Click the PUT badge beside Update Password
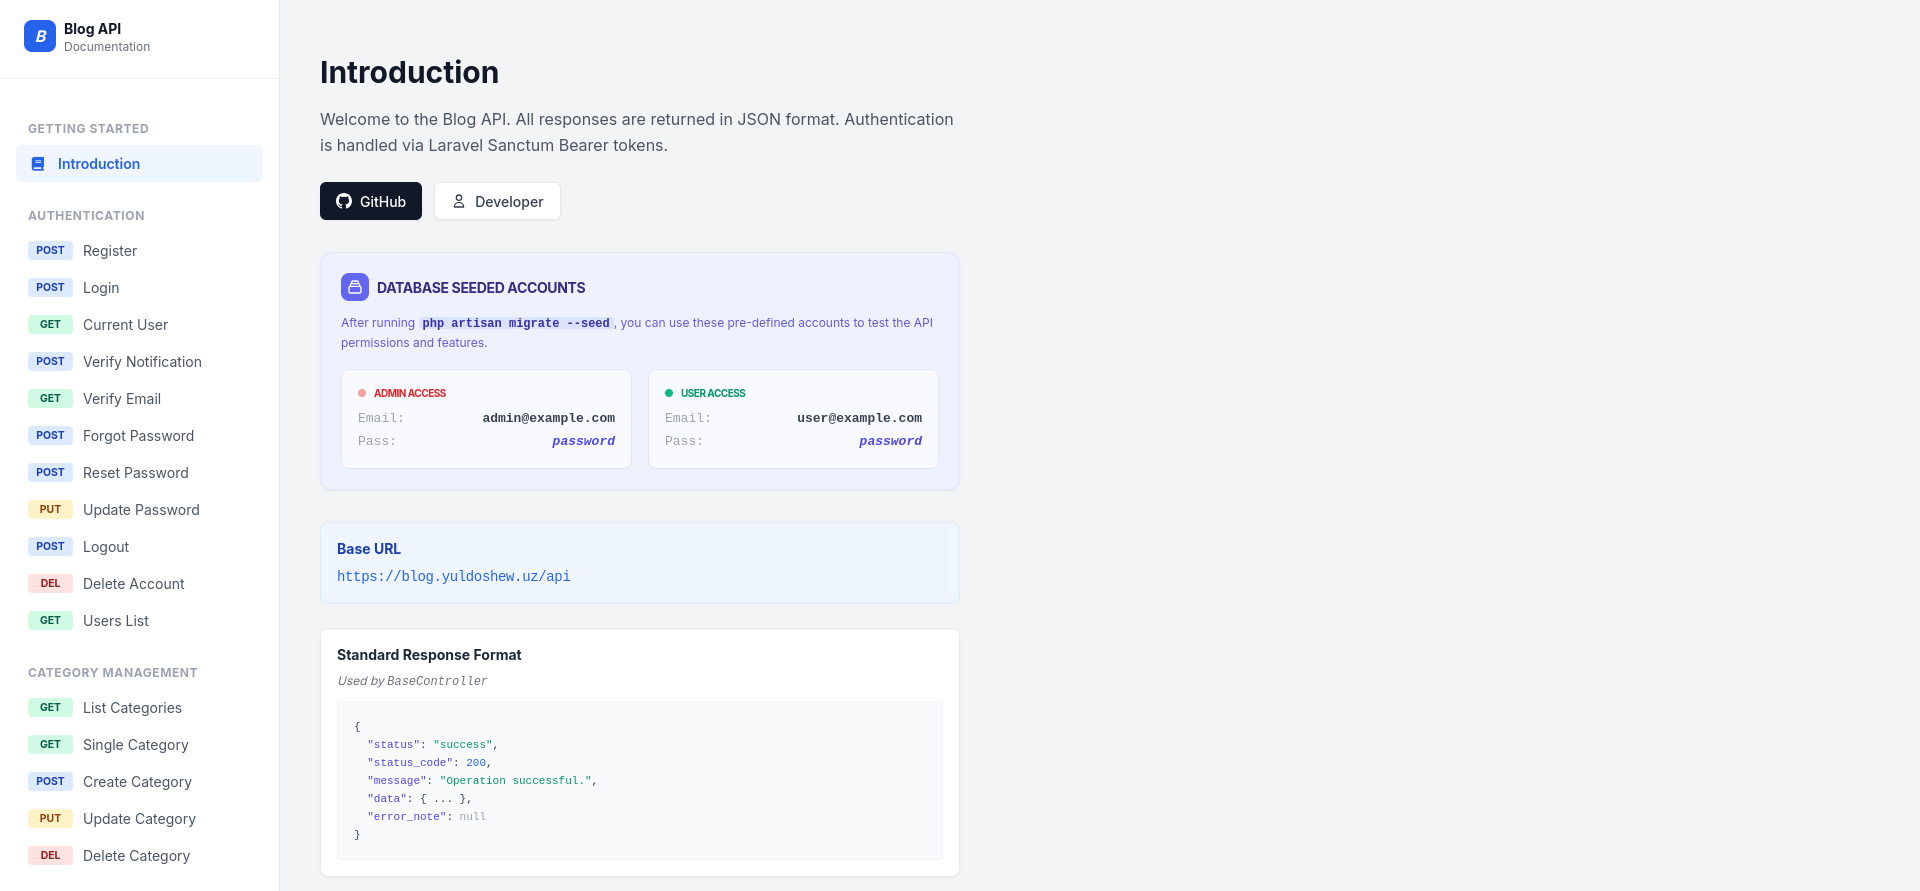The image size is (1920, 891). (x=50, y=510)
